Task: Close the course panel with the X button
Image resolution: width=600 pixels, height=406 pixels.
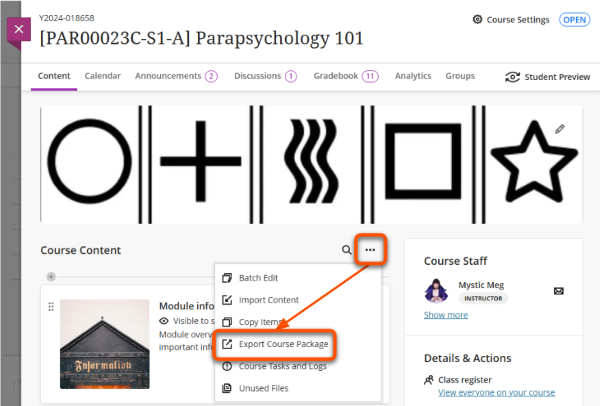Action: (x=19, y=29)
